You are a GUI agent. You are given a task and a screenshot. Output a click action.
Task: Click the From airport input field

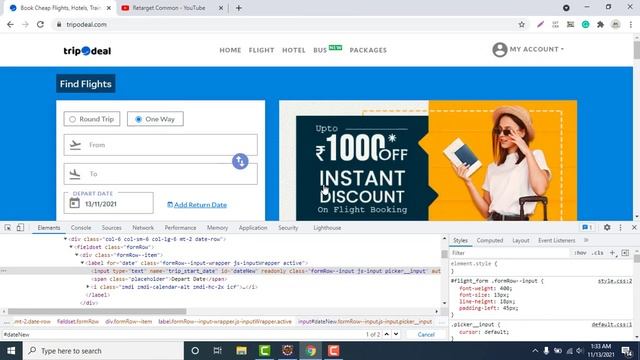coord(160,145)
